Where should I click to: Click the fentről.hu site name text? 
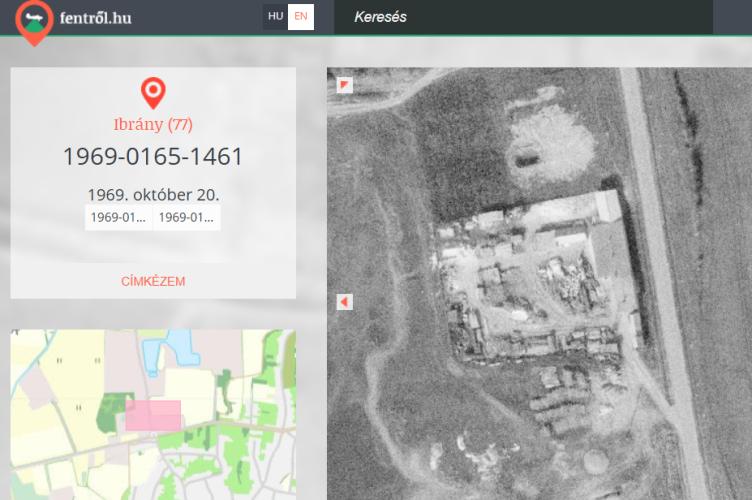pos(95,18)
